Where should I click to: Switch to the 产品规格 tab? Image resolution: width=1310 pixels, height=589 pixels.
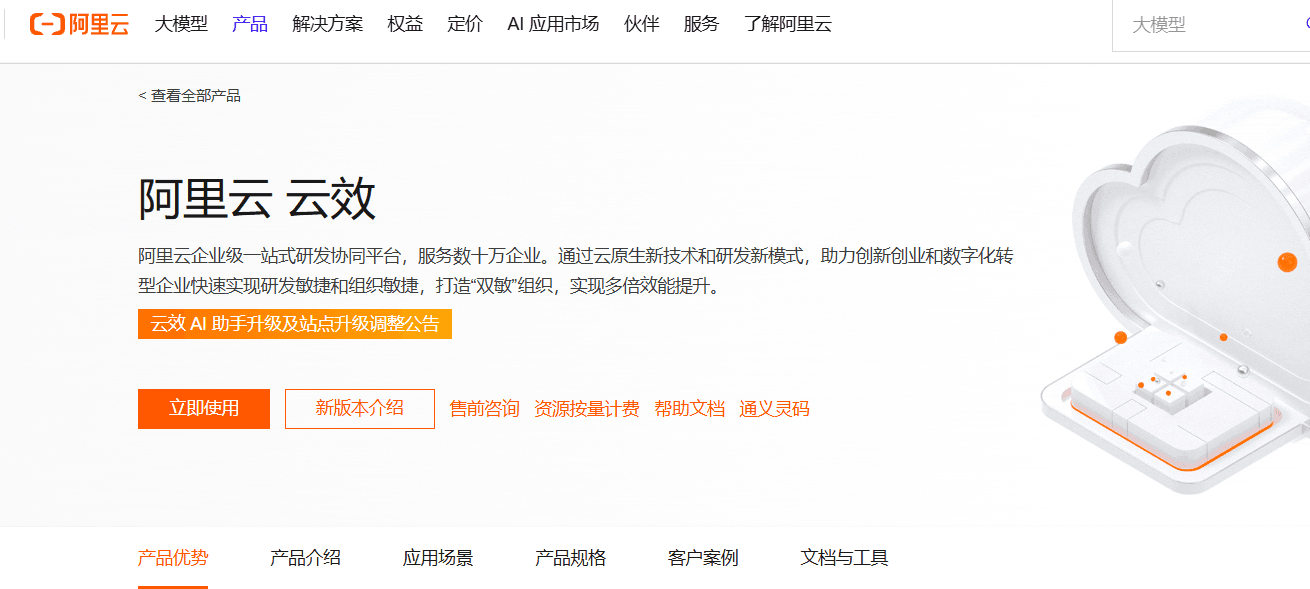[x=571, y=558]
